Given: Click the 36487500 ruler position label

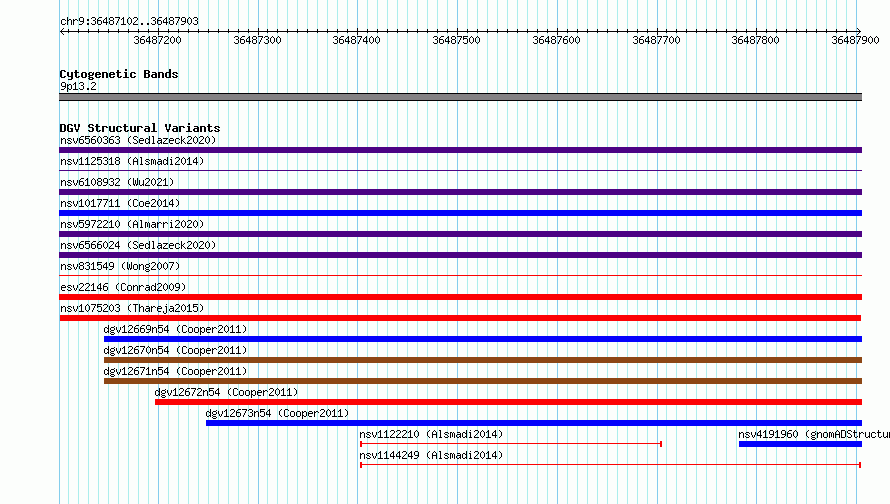Looking at the screenshot, I should [x=456, y=40].
